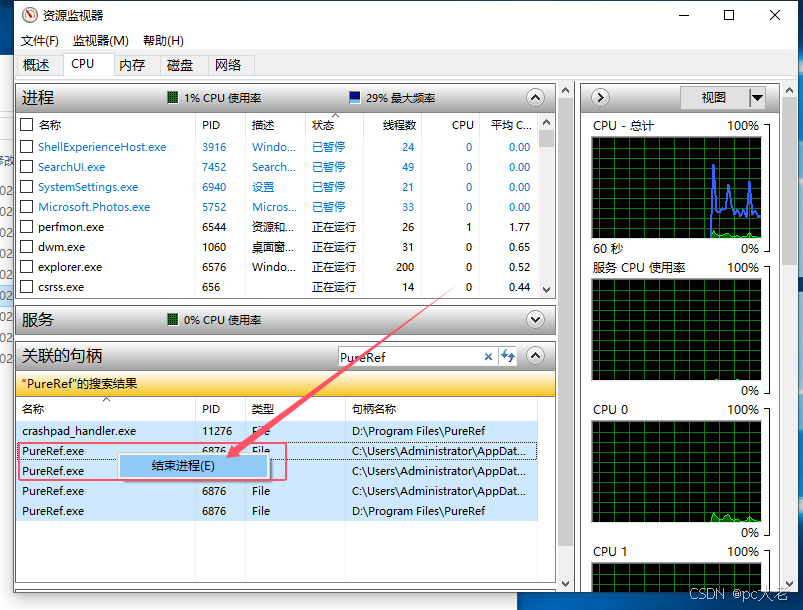The width and height of the screenshot is (803, 610).
Task: Expand the 服务 section chevron
Action: (535, 320)
